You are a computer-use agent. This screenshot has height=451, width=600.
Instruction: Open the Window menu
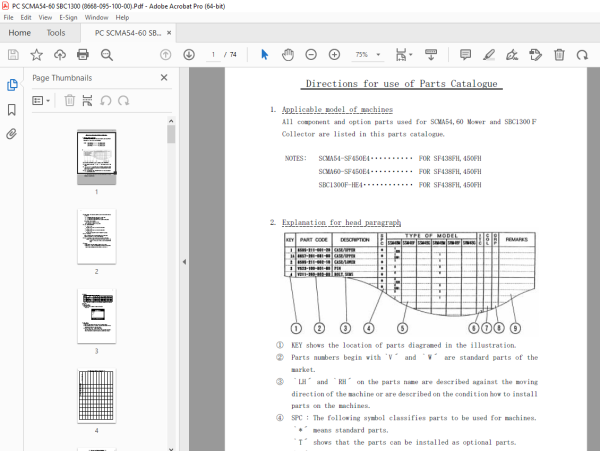point(96,18)
